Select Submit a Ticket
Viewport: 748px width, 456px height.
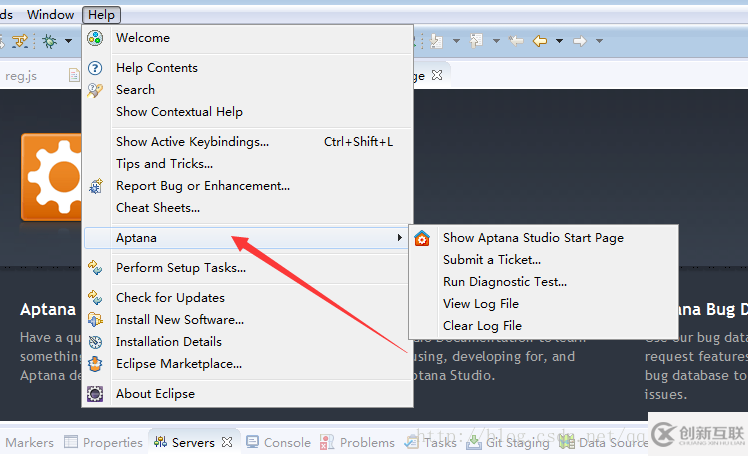click(543, 259)
